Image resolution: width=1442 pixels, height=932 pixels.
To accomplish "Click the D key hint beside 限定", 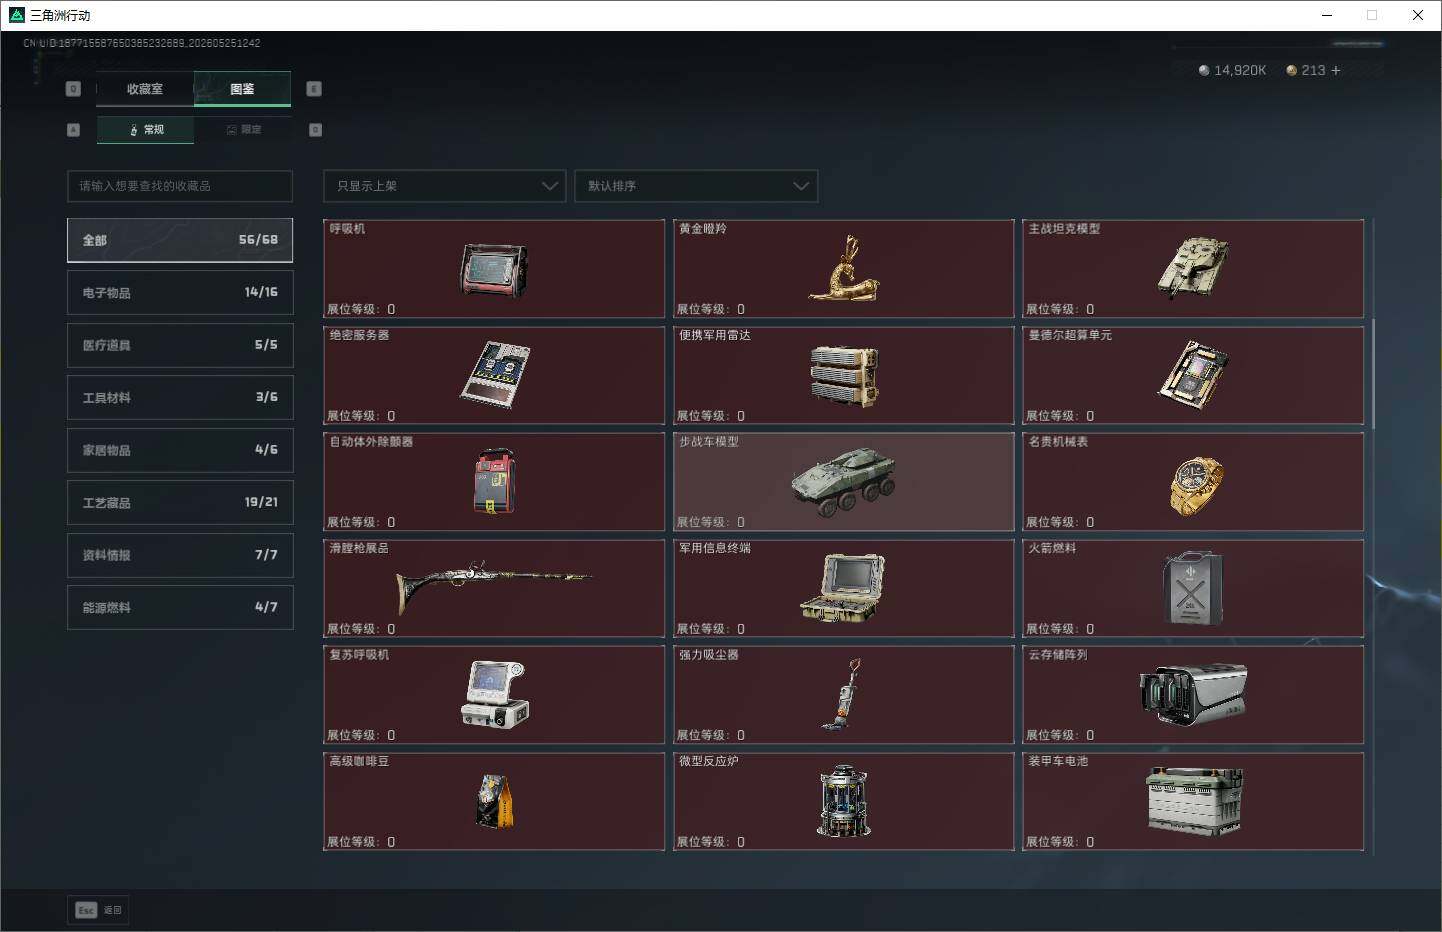I will click(x=315, y=130).
